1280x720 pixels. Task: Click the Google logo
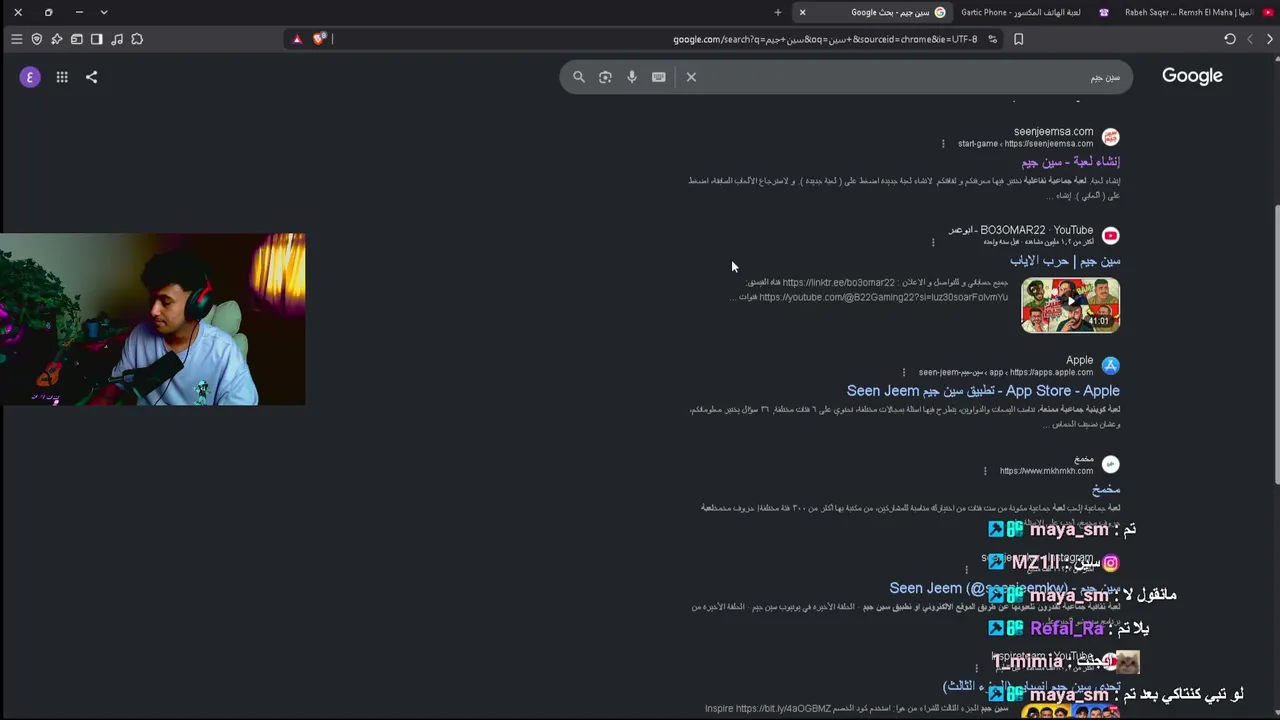(1192, 76)
